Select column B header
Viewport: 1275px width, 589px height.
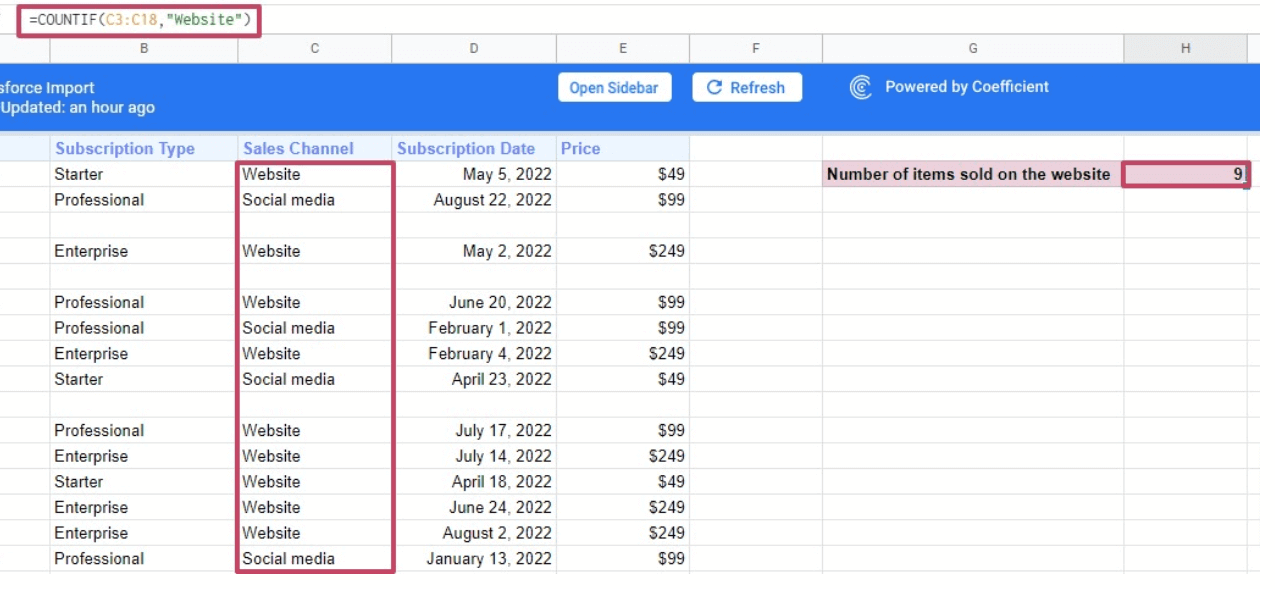144,48
